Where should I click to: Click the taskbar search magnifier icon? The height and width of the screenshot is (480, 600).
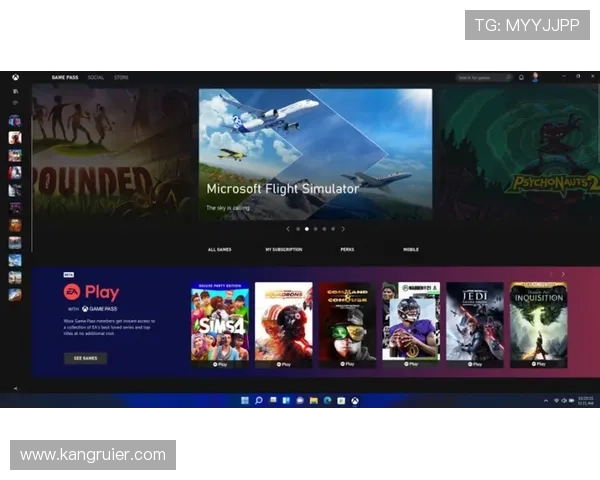pos(258,400)
